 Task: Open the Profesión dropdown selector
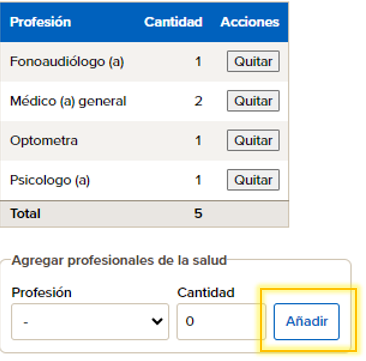tap(90, 321)
